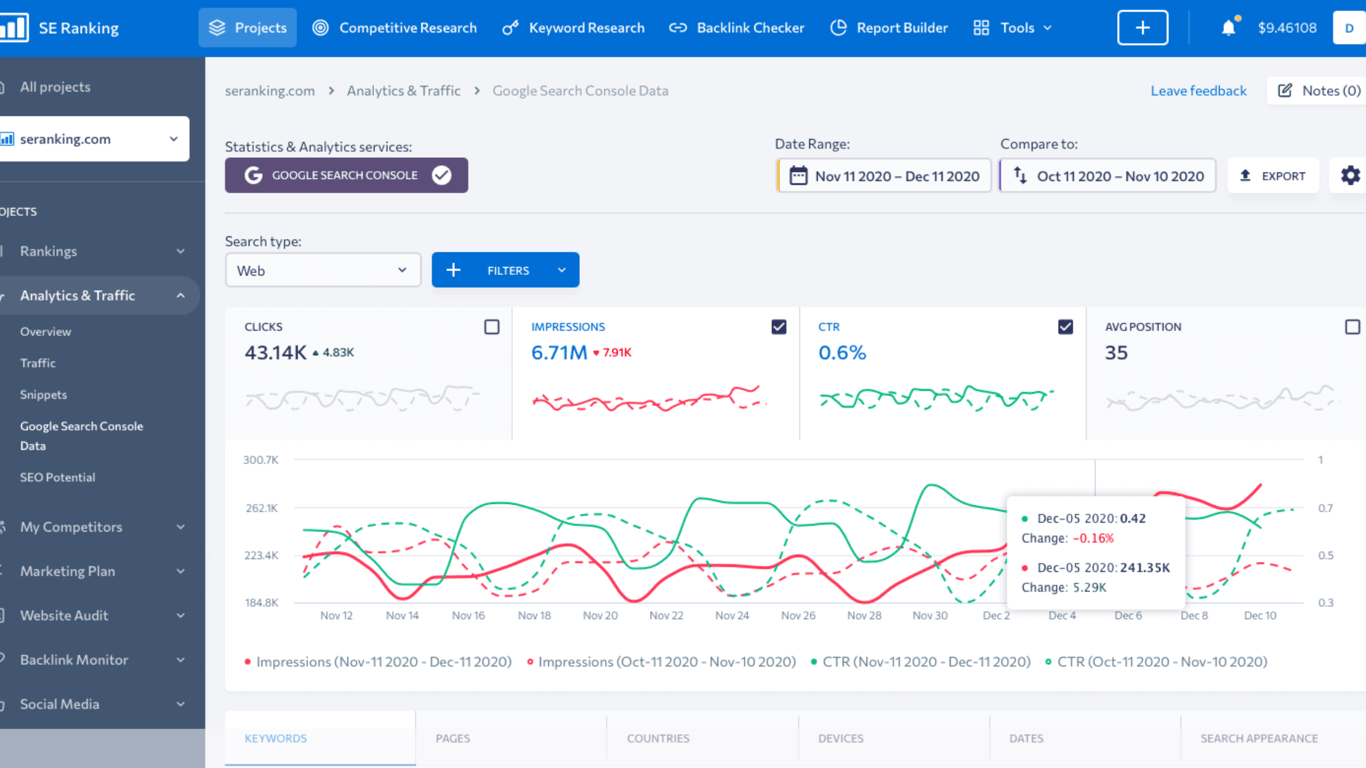Open the Countries tab
Image resolution: width=1366 pixels, height=768 pixels.
[x=658, y=738]
